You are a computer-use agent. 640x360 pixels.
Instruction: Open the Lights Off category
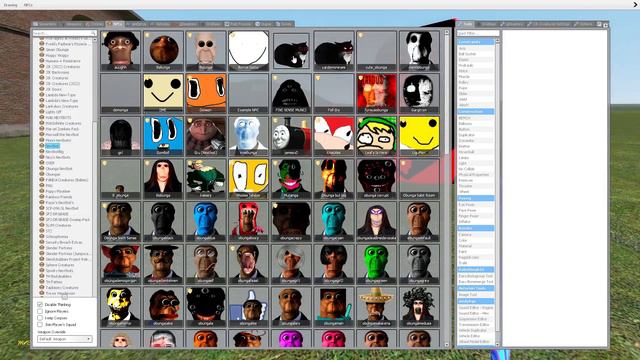(x=53, y=112)
